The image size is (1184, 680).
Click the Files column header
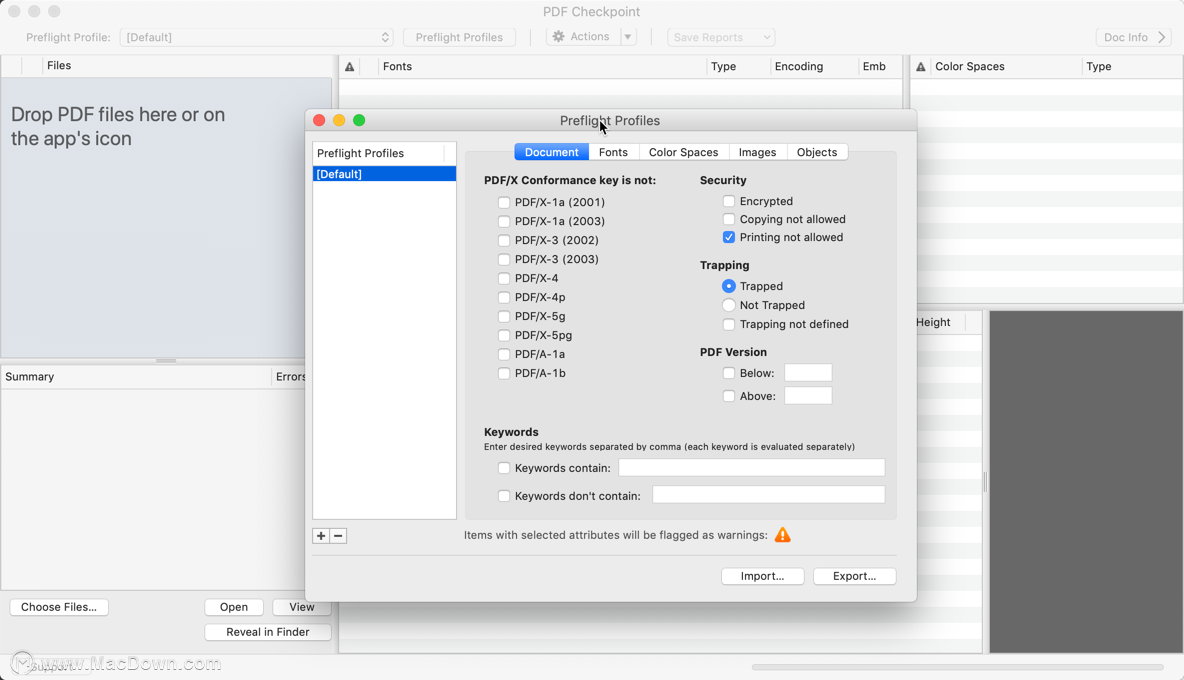click(x=187, y=66)
